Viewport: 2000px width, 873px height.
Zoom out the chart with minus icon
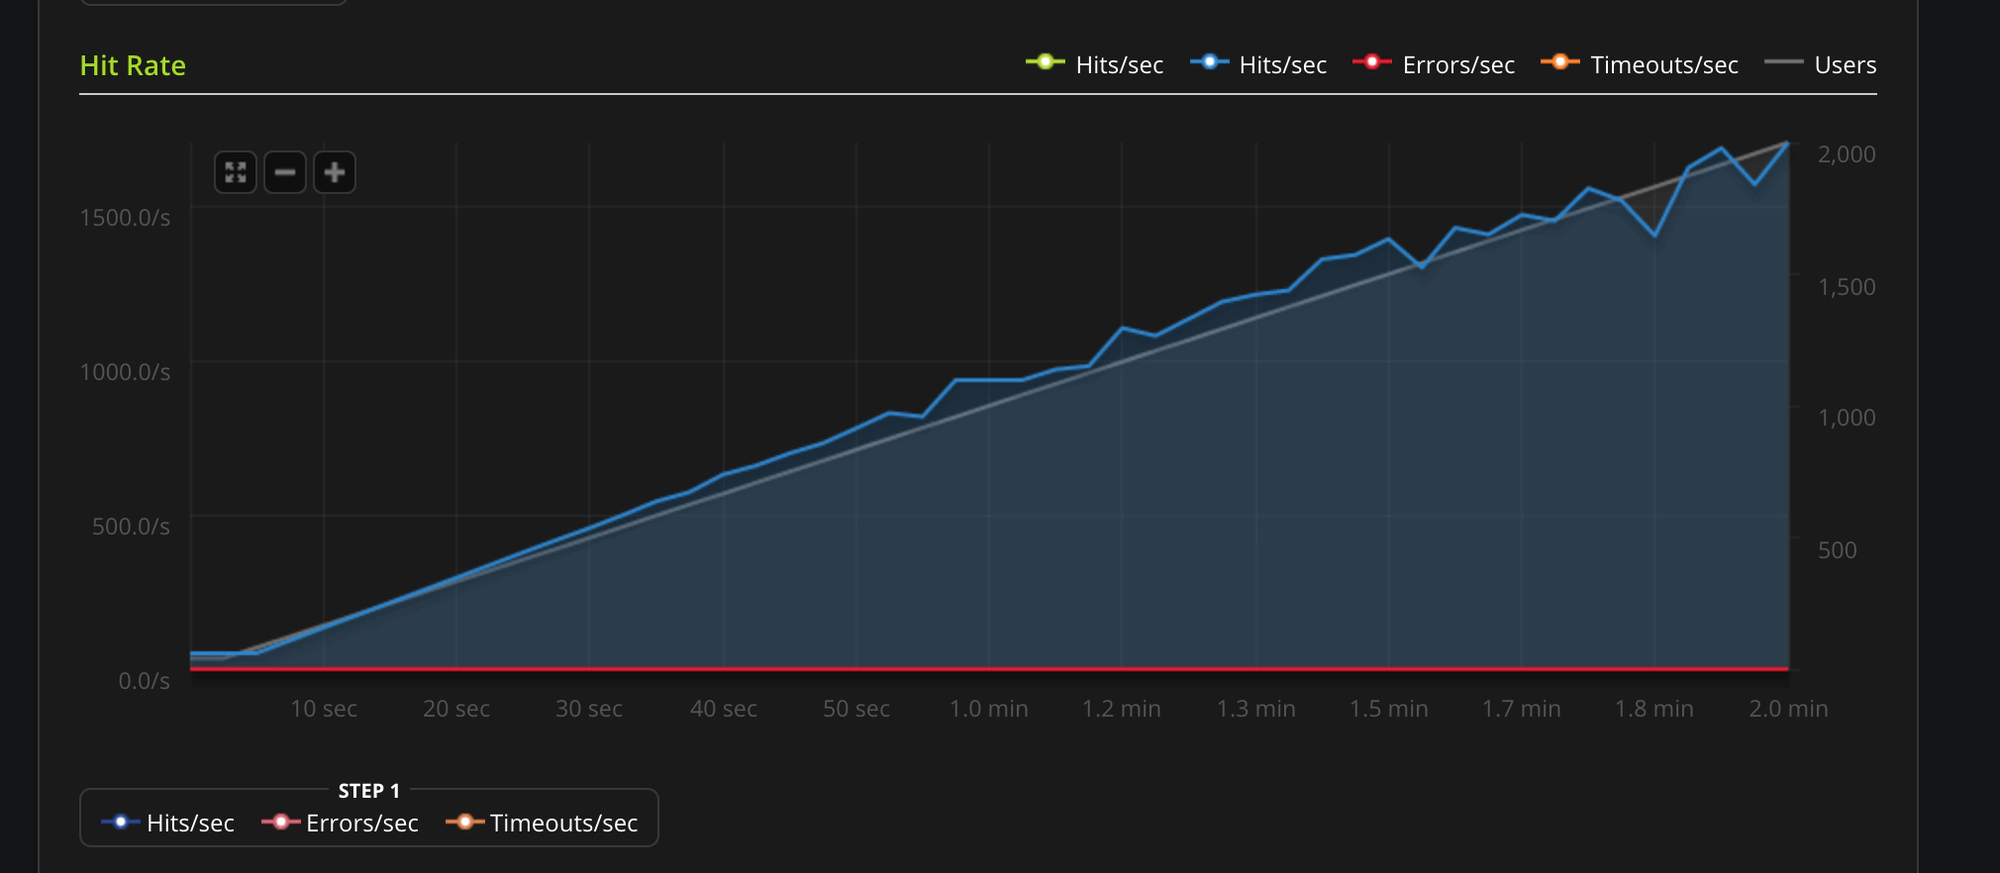pos(285,173)
